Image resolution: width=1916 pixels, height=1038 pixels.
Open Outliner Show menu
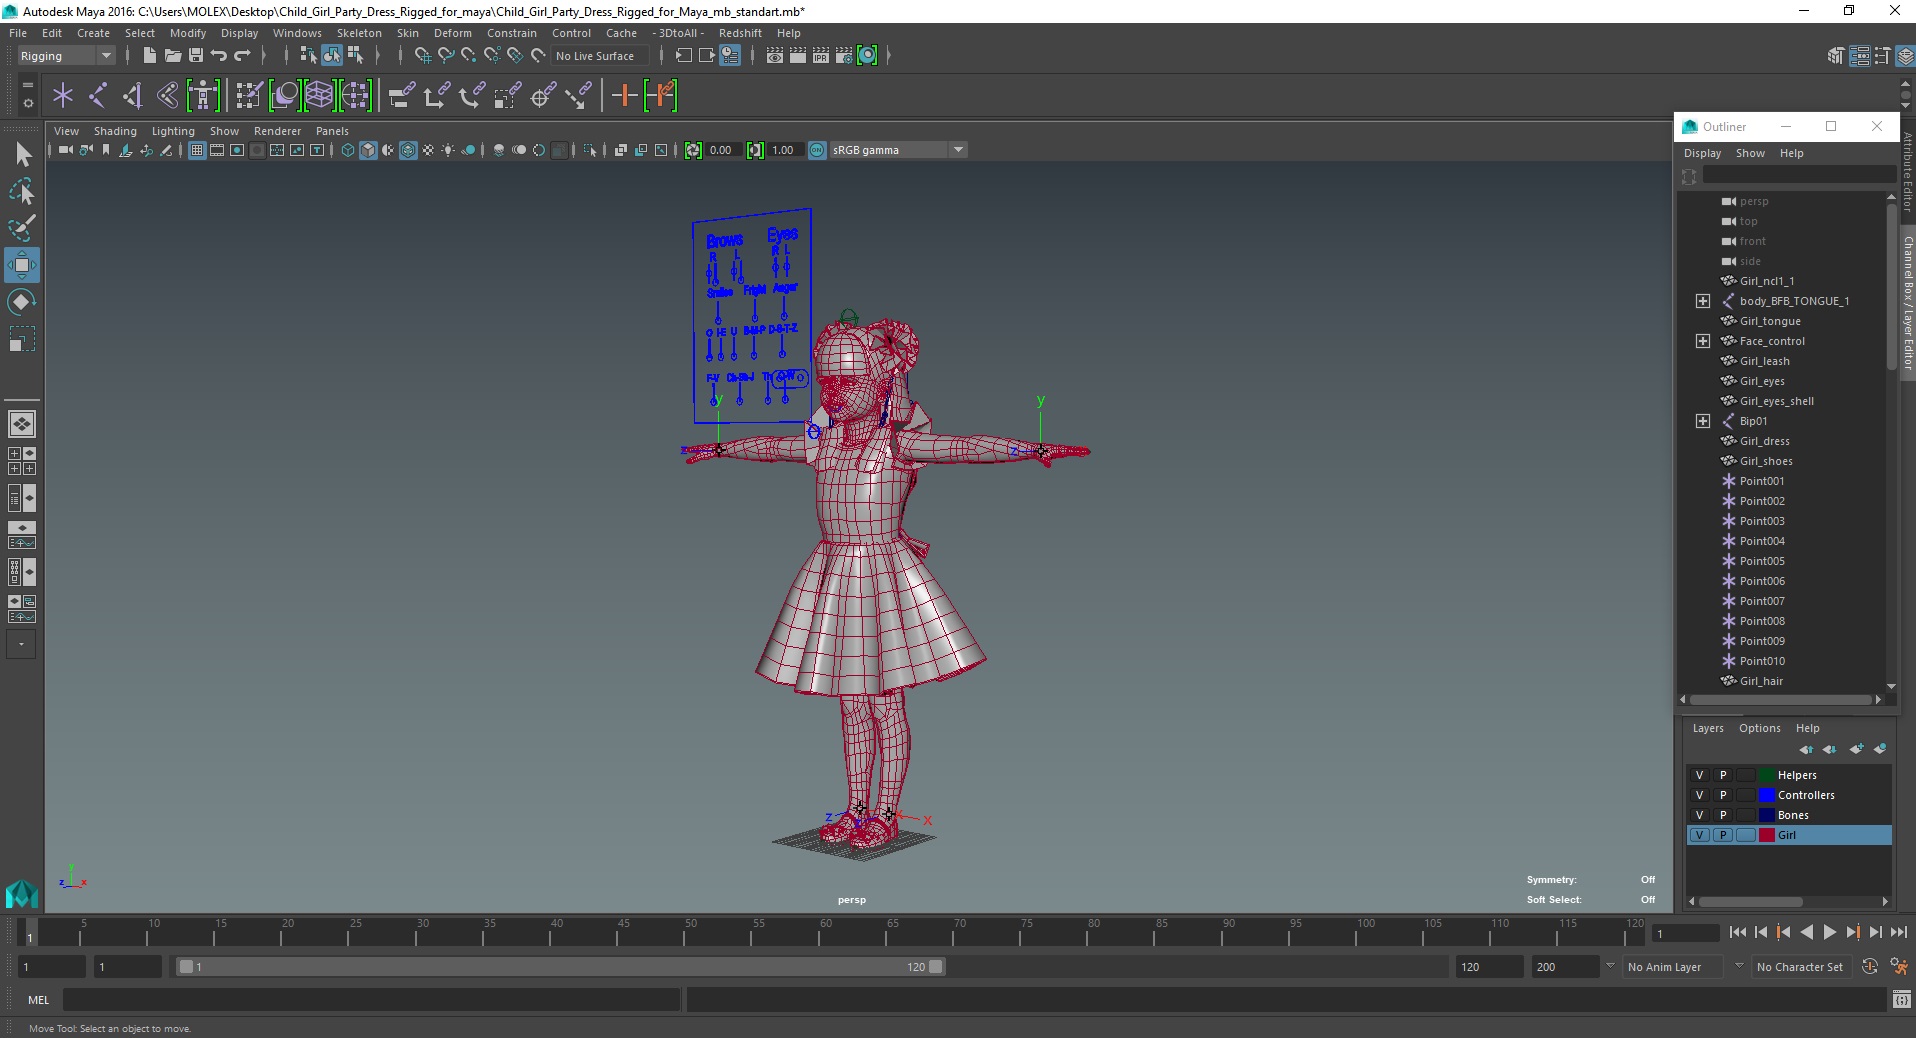[1750, 153]
